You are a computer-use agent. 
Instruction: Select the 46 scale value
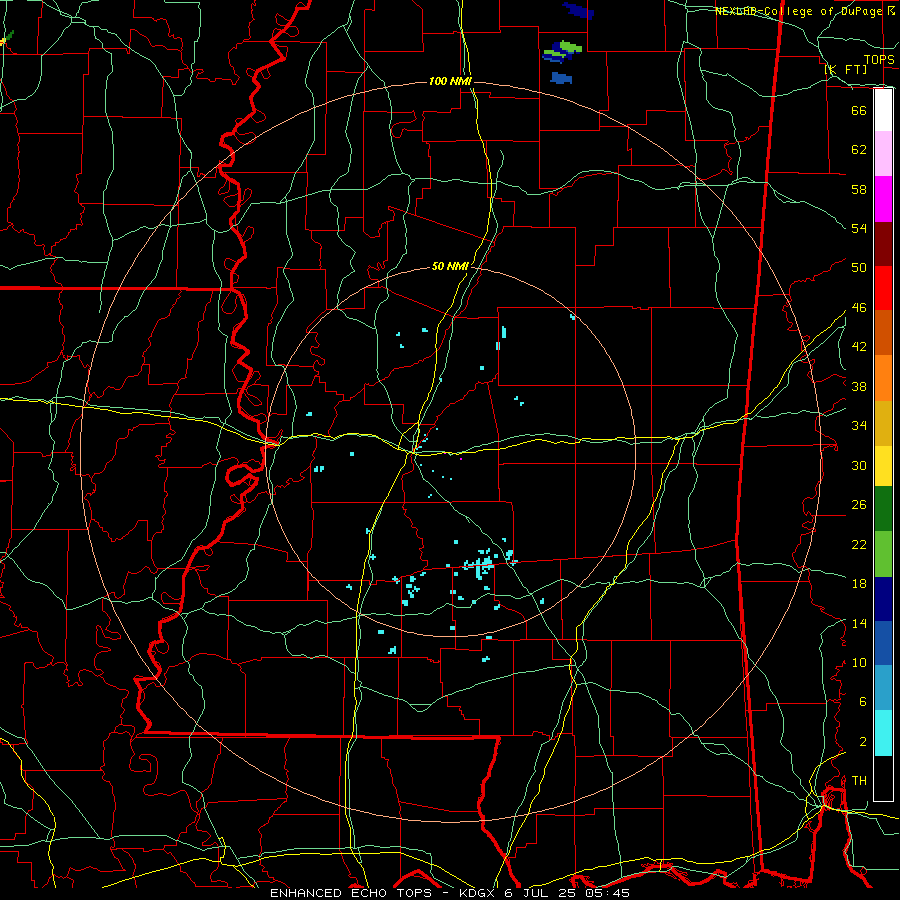tap(859, 308)
